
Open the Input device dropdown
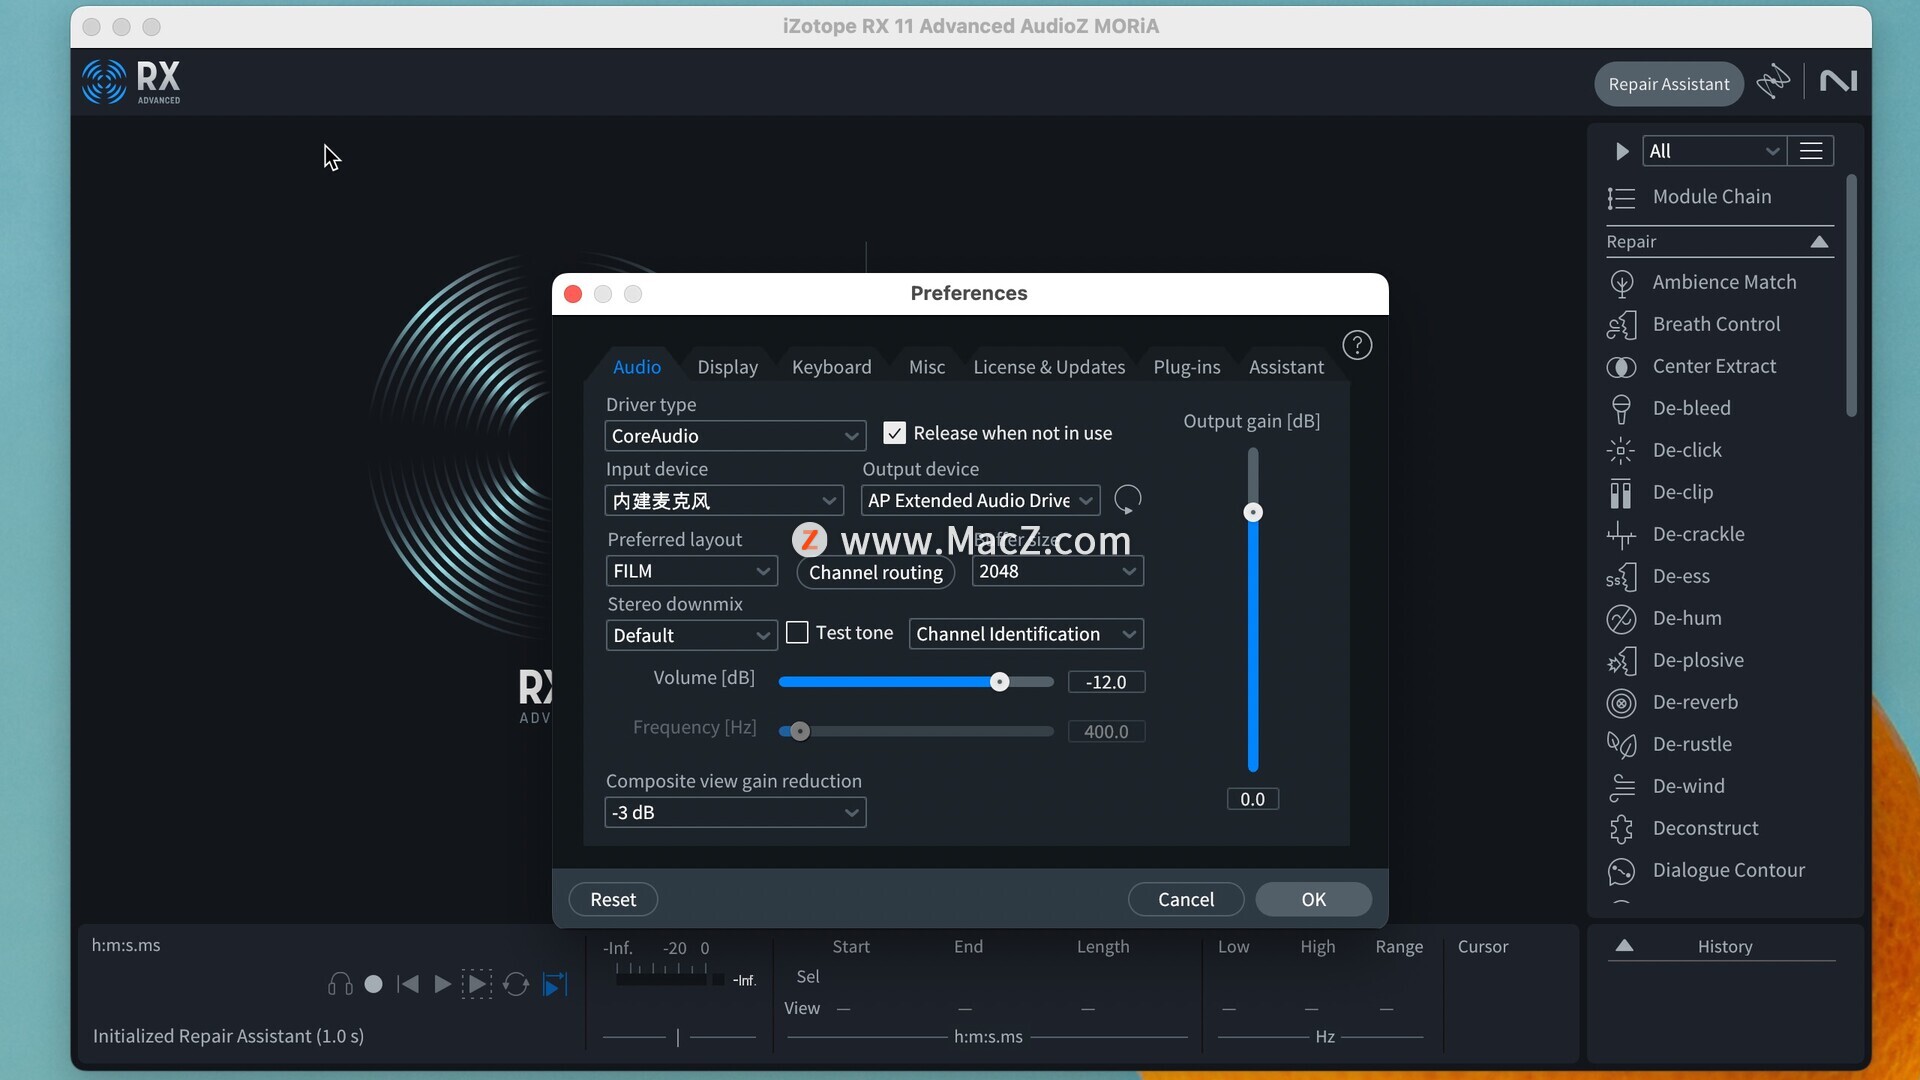coord(725,500)
